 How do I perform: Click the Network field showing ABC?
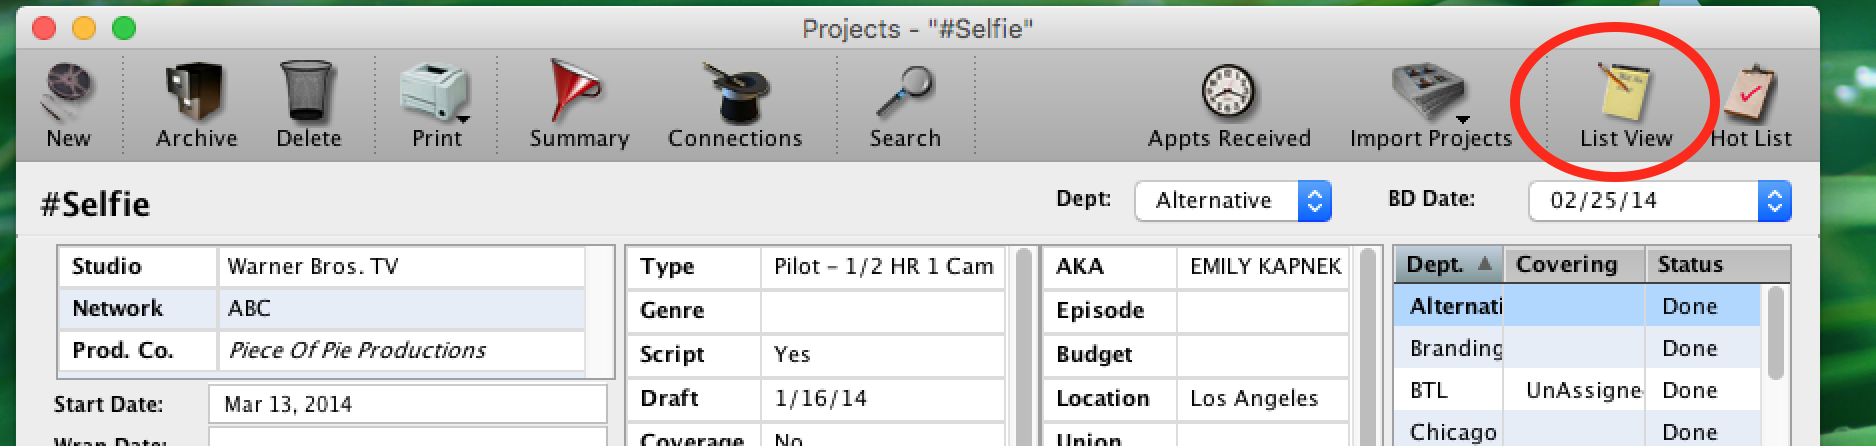tap(401, 308)
